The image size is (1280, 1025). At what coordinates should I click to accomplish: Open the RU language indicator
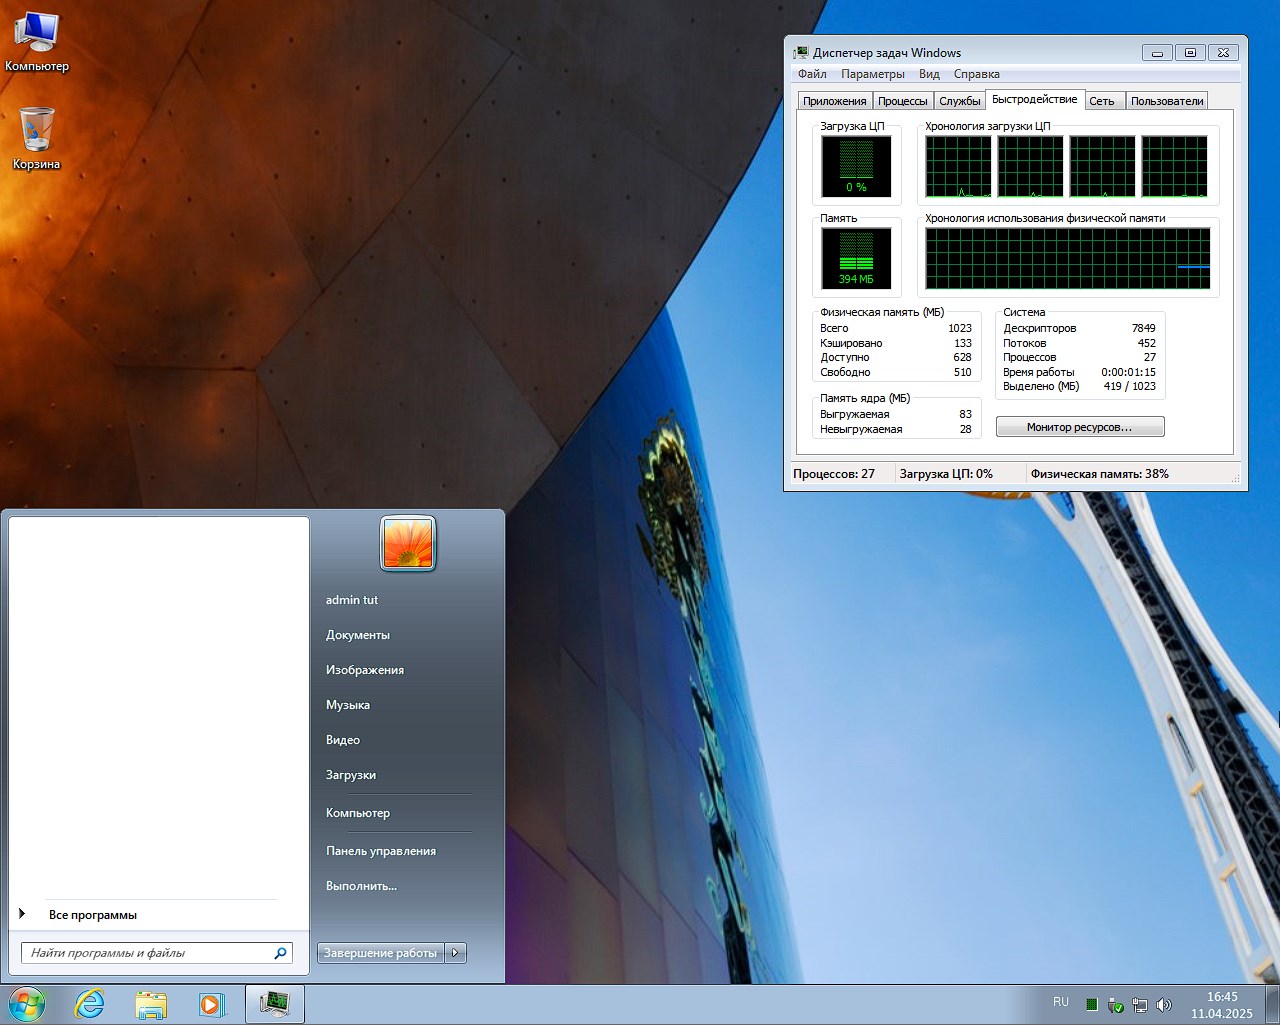point(1061,1002)
